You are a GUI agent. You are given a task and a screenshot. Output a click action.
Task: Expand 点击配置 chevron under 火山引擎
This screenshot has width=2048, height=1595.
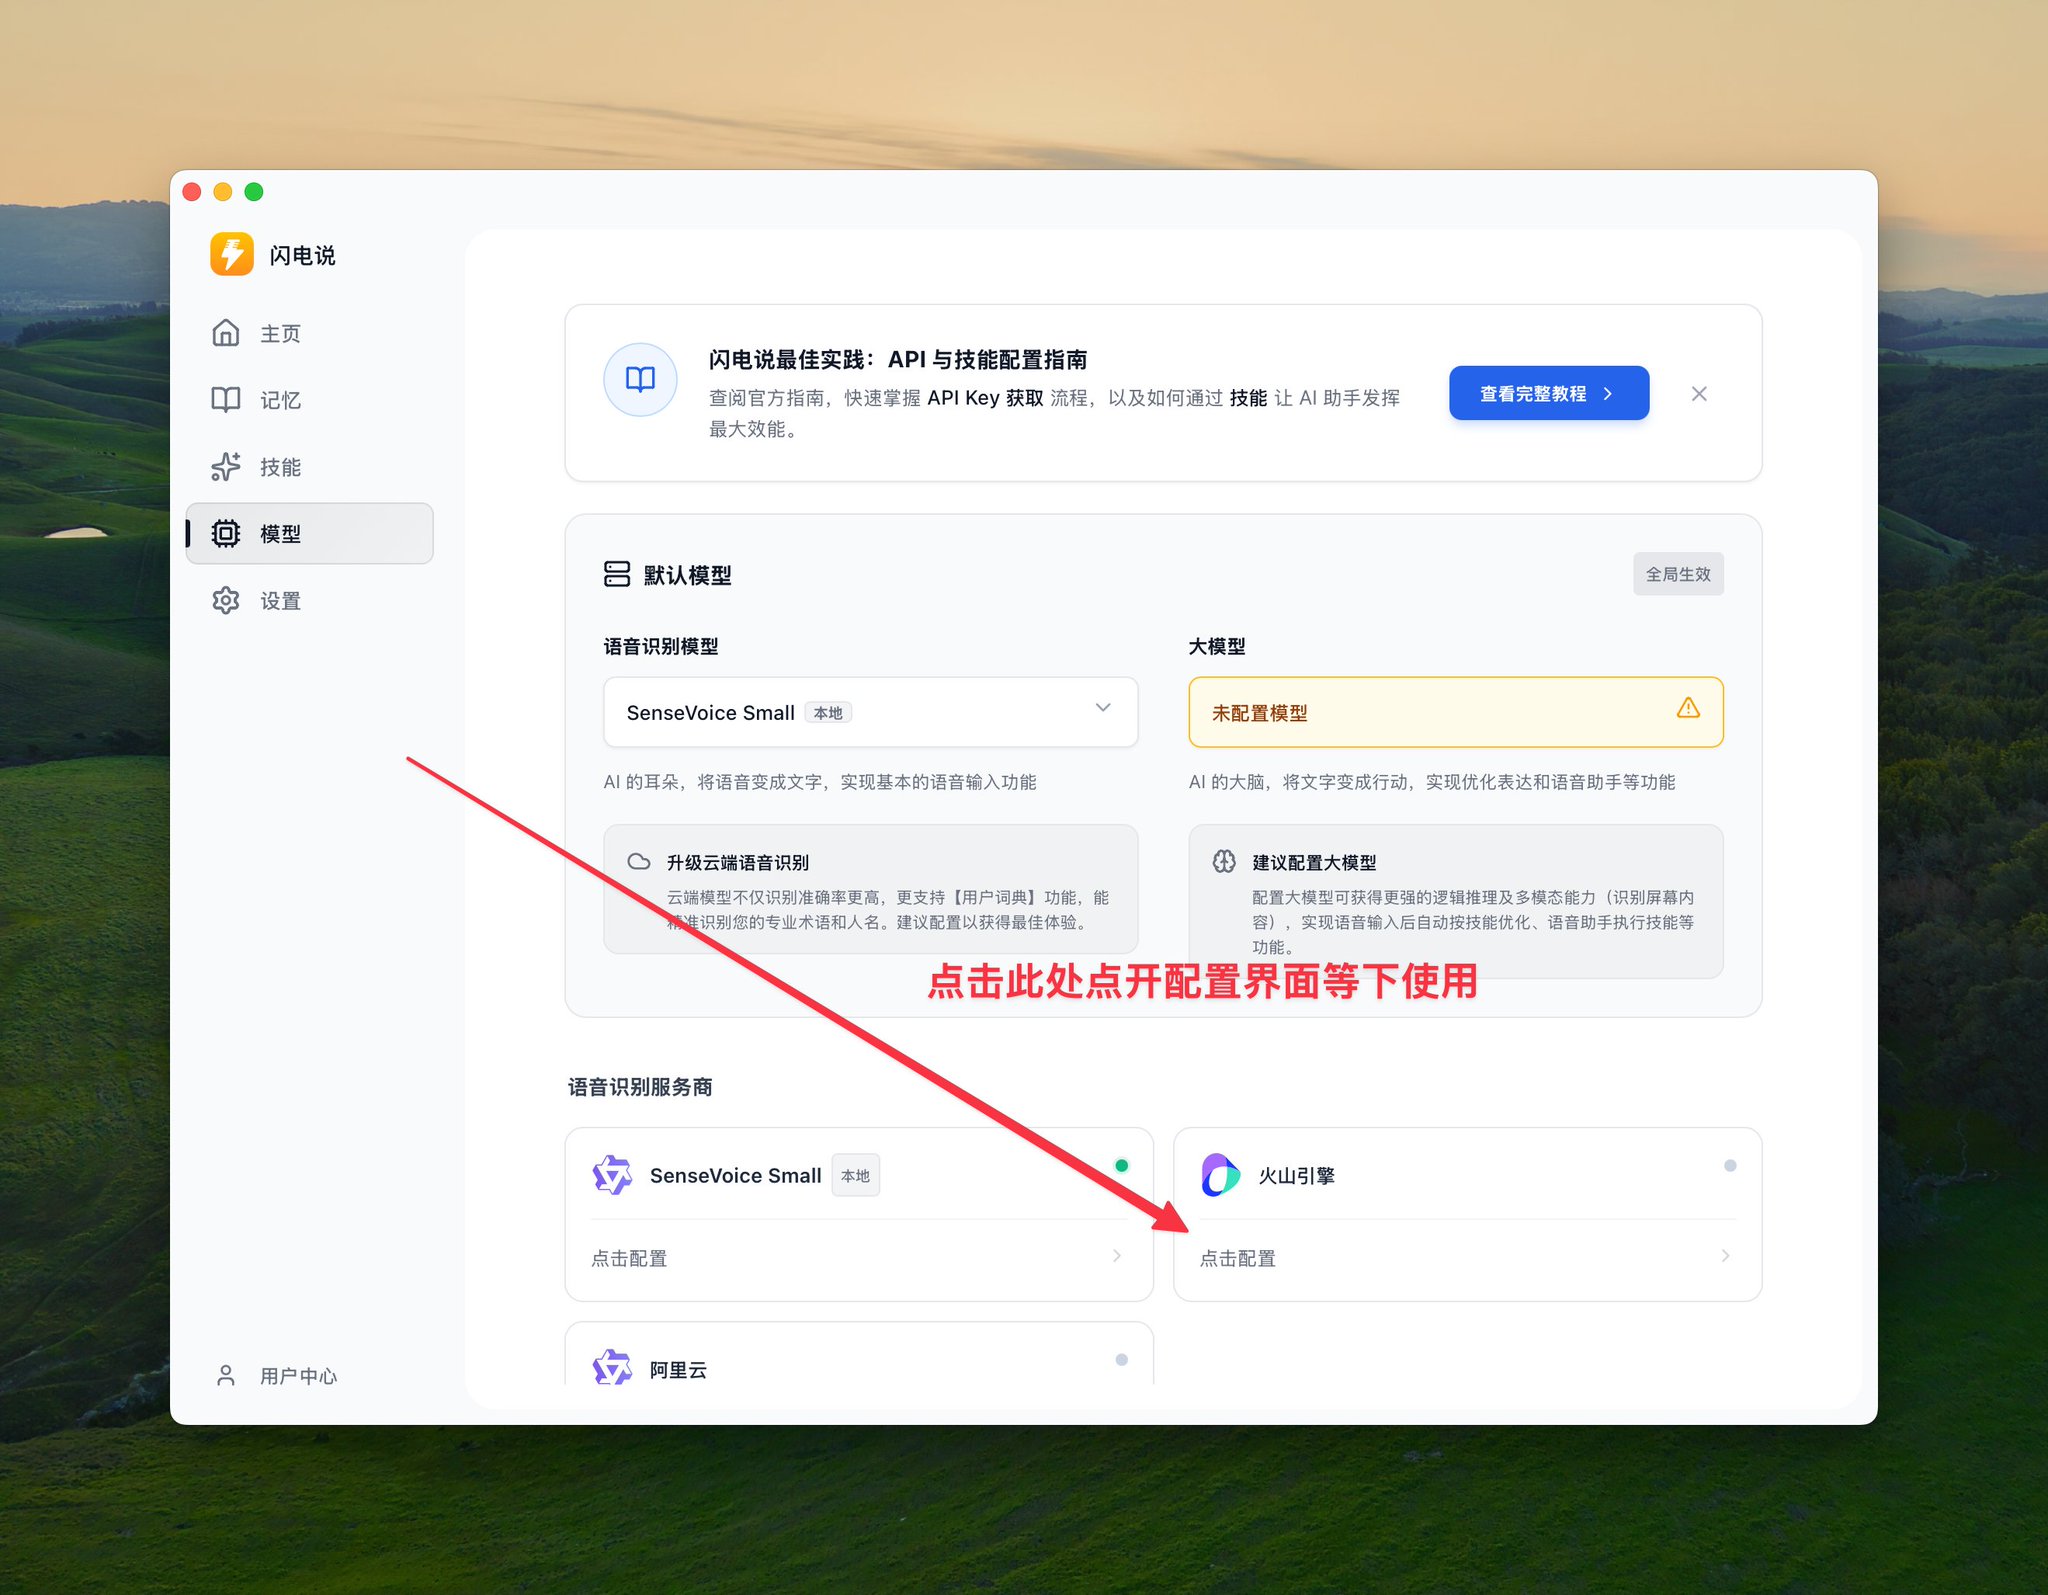[1725, 1256]
